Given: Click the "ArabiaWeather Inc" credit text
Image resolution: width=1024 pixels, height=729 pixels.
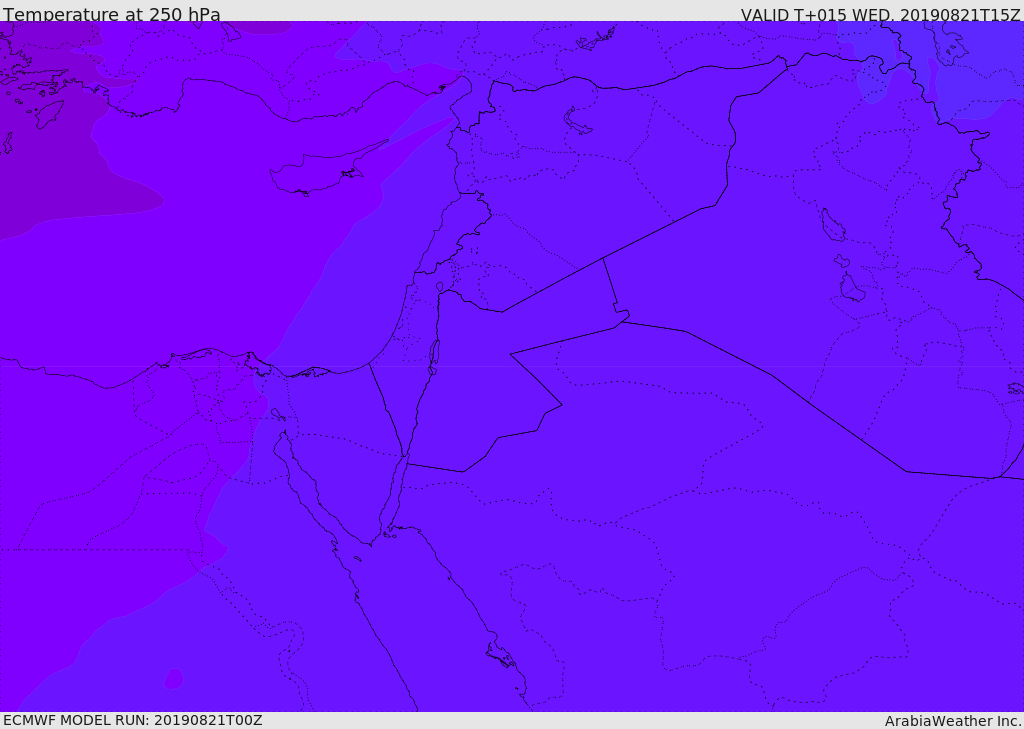Looking at the screenshot, I should (x=952, y=721).
